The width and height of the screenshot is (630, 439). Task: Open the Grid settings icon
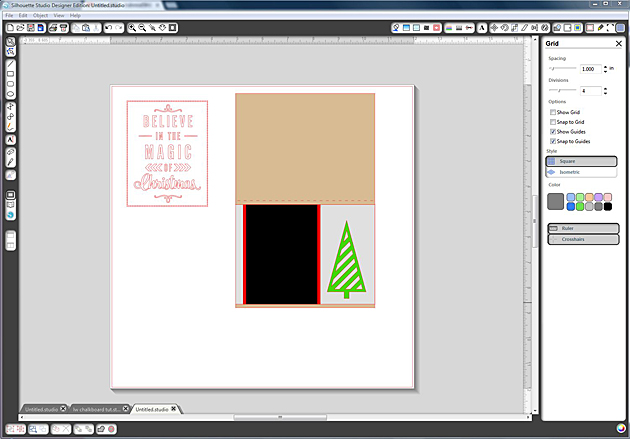[620, 28]
